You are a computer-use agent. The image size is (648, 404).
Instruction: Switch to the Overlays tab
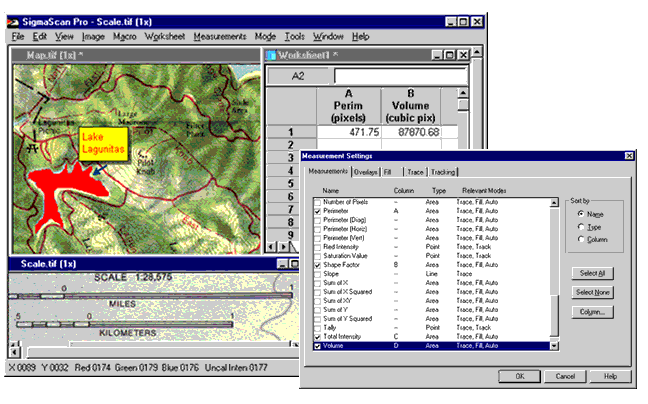pos(366,172)
